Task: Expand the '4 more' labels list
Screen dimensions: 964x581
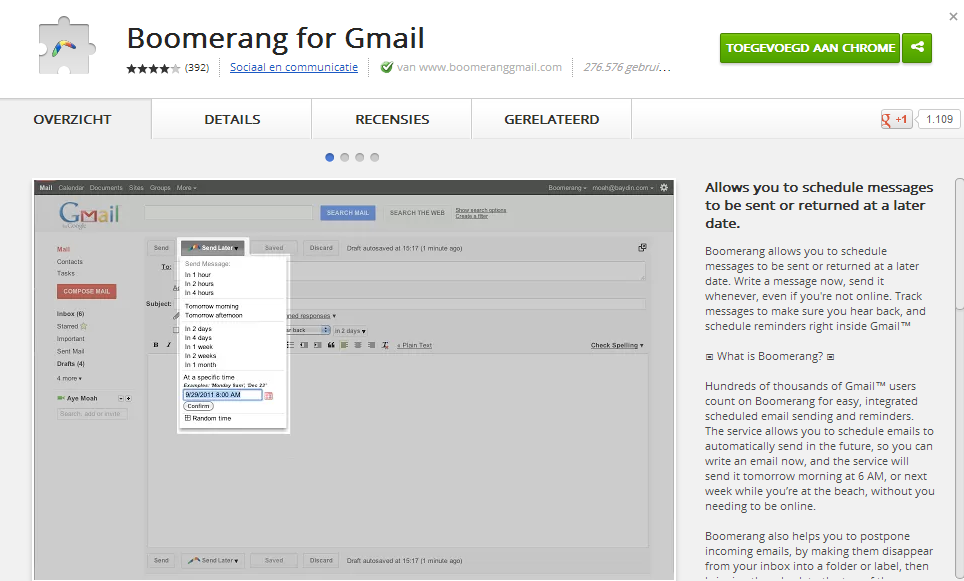Action: 70,378
